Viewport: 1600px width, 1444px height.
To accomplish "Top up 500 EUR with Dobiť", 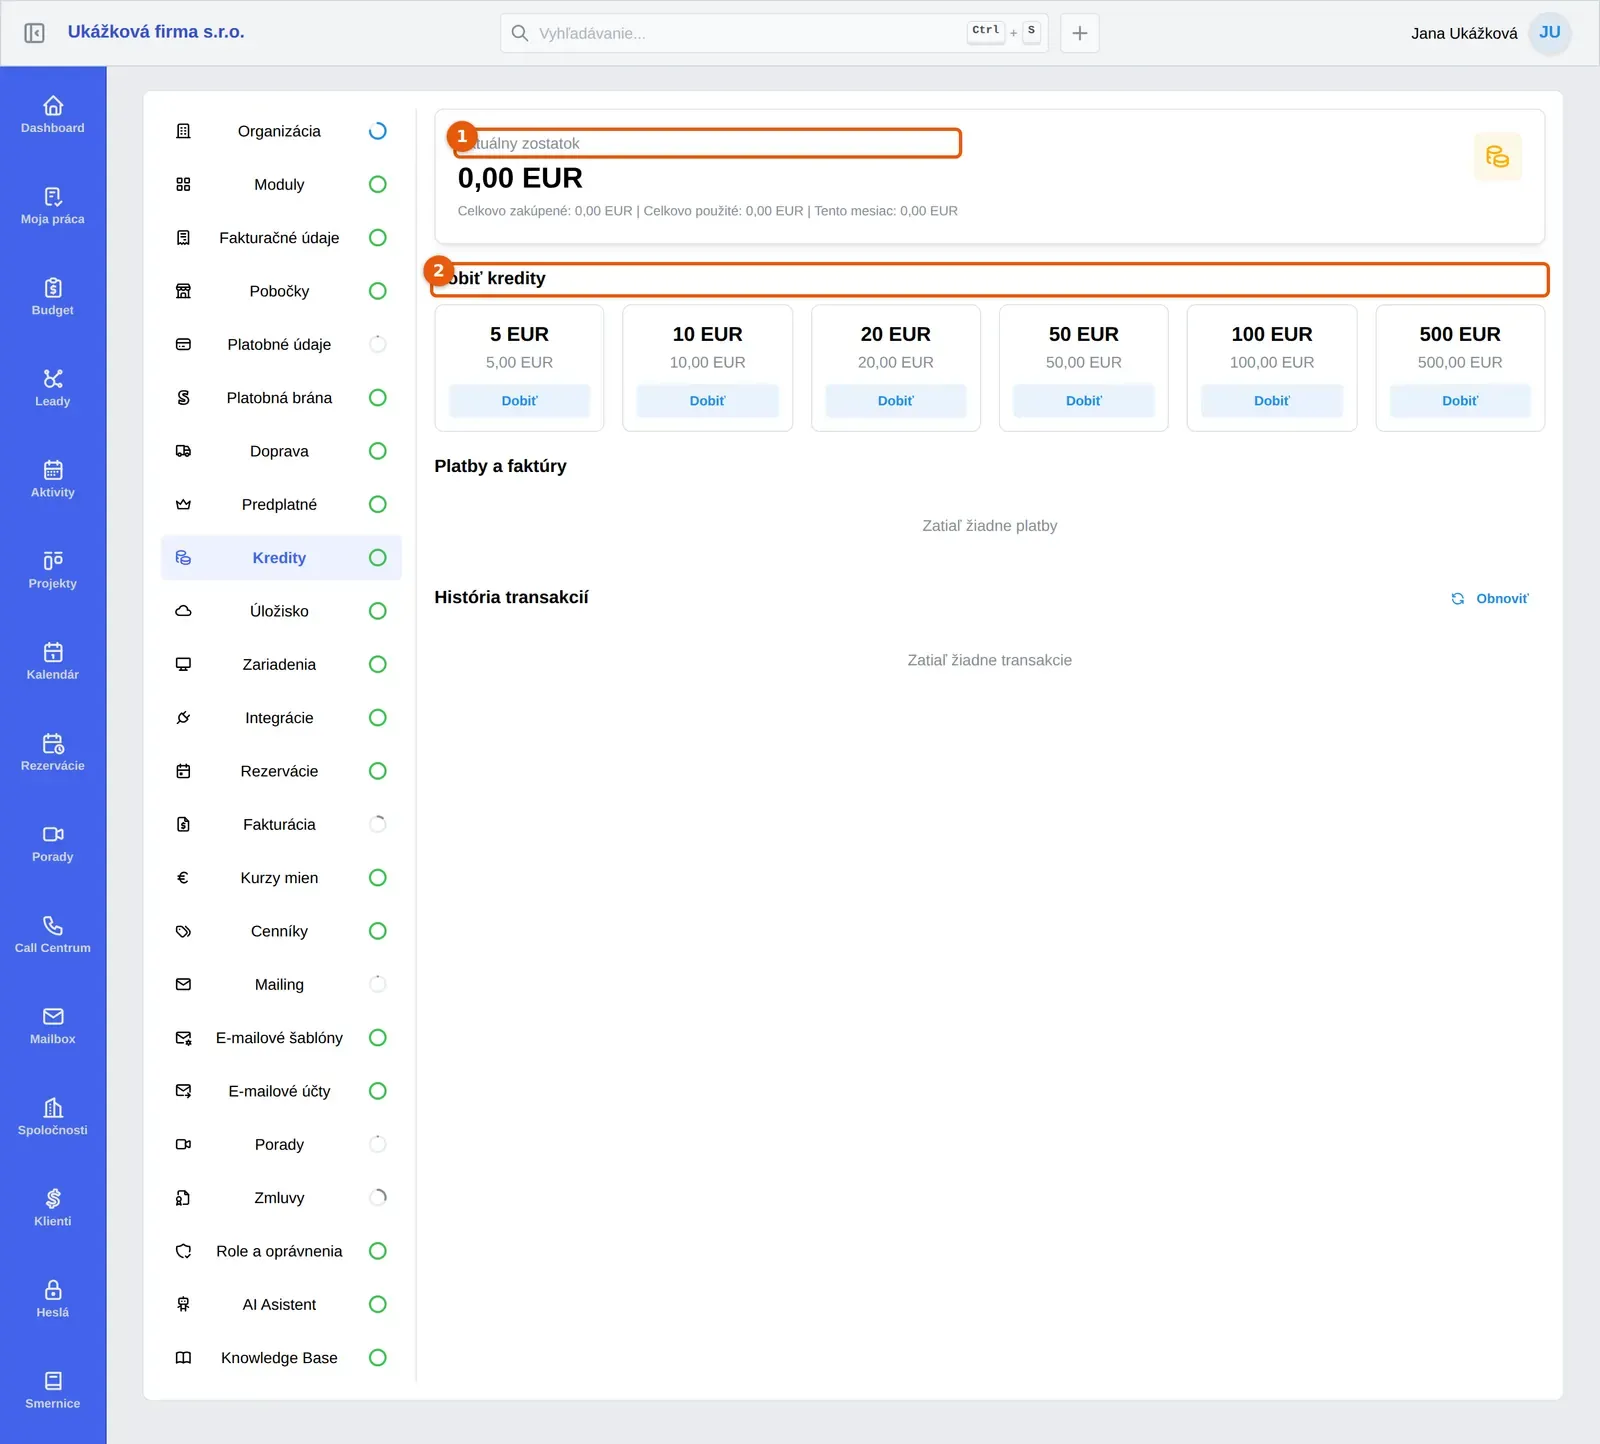I will (x=1460, y=400).
